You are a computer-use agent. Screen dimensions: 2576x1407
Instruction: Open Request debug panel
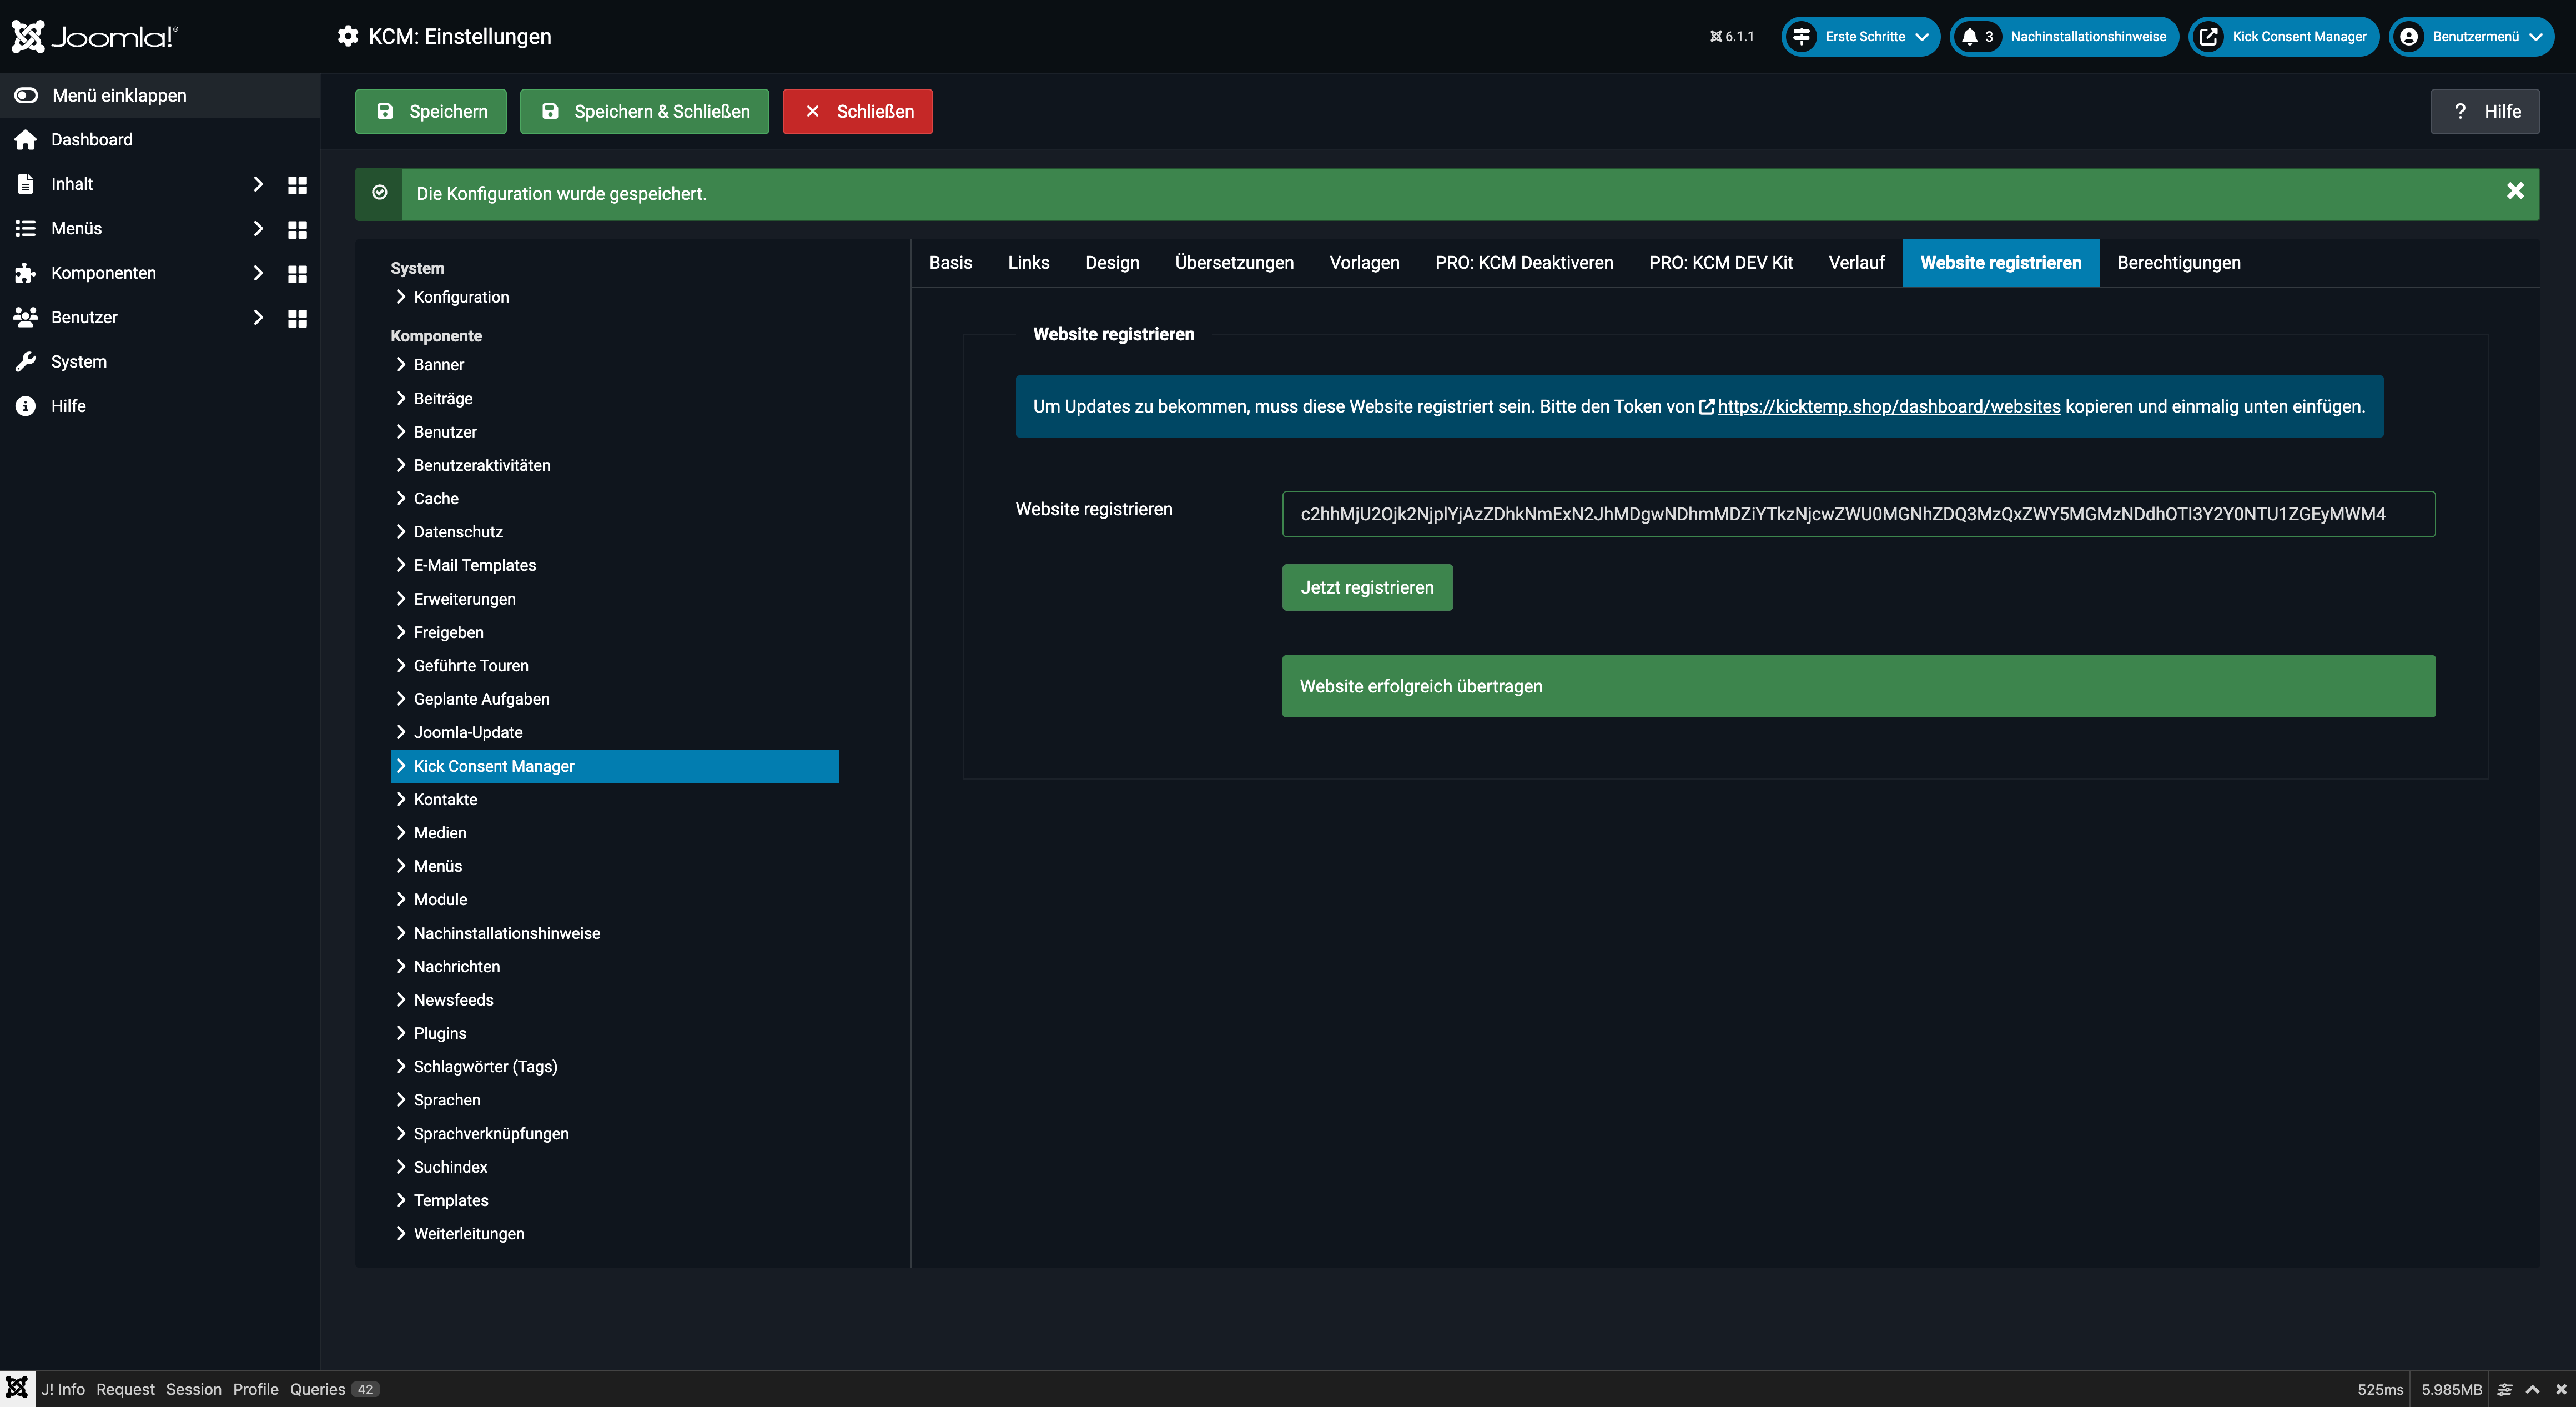click(x=125, y=1389)
